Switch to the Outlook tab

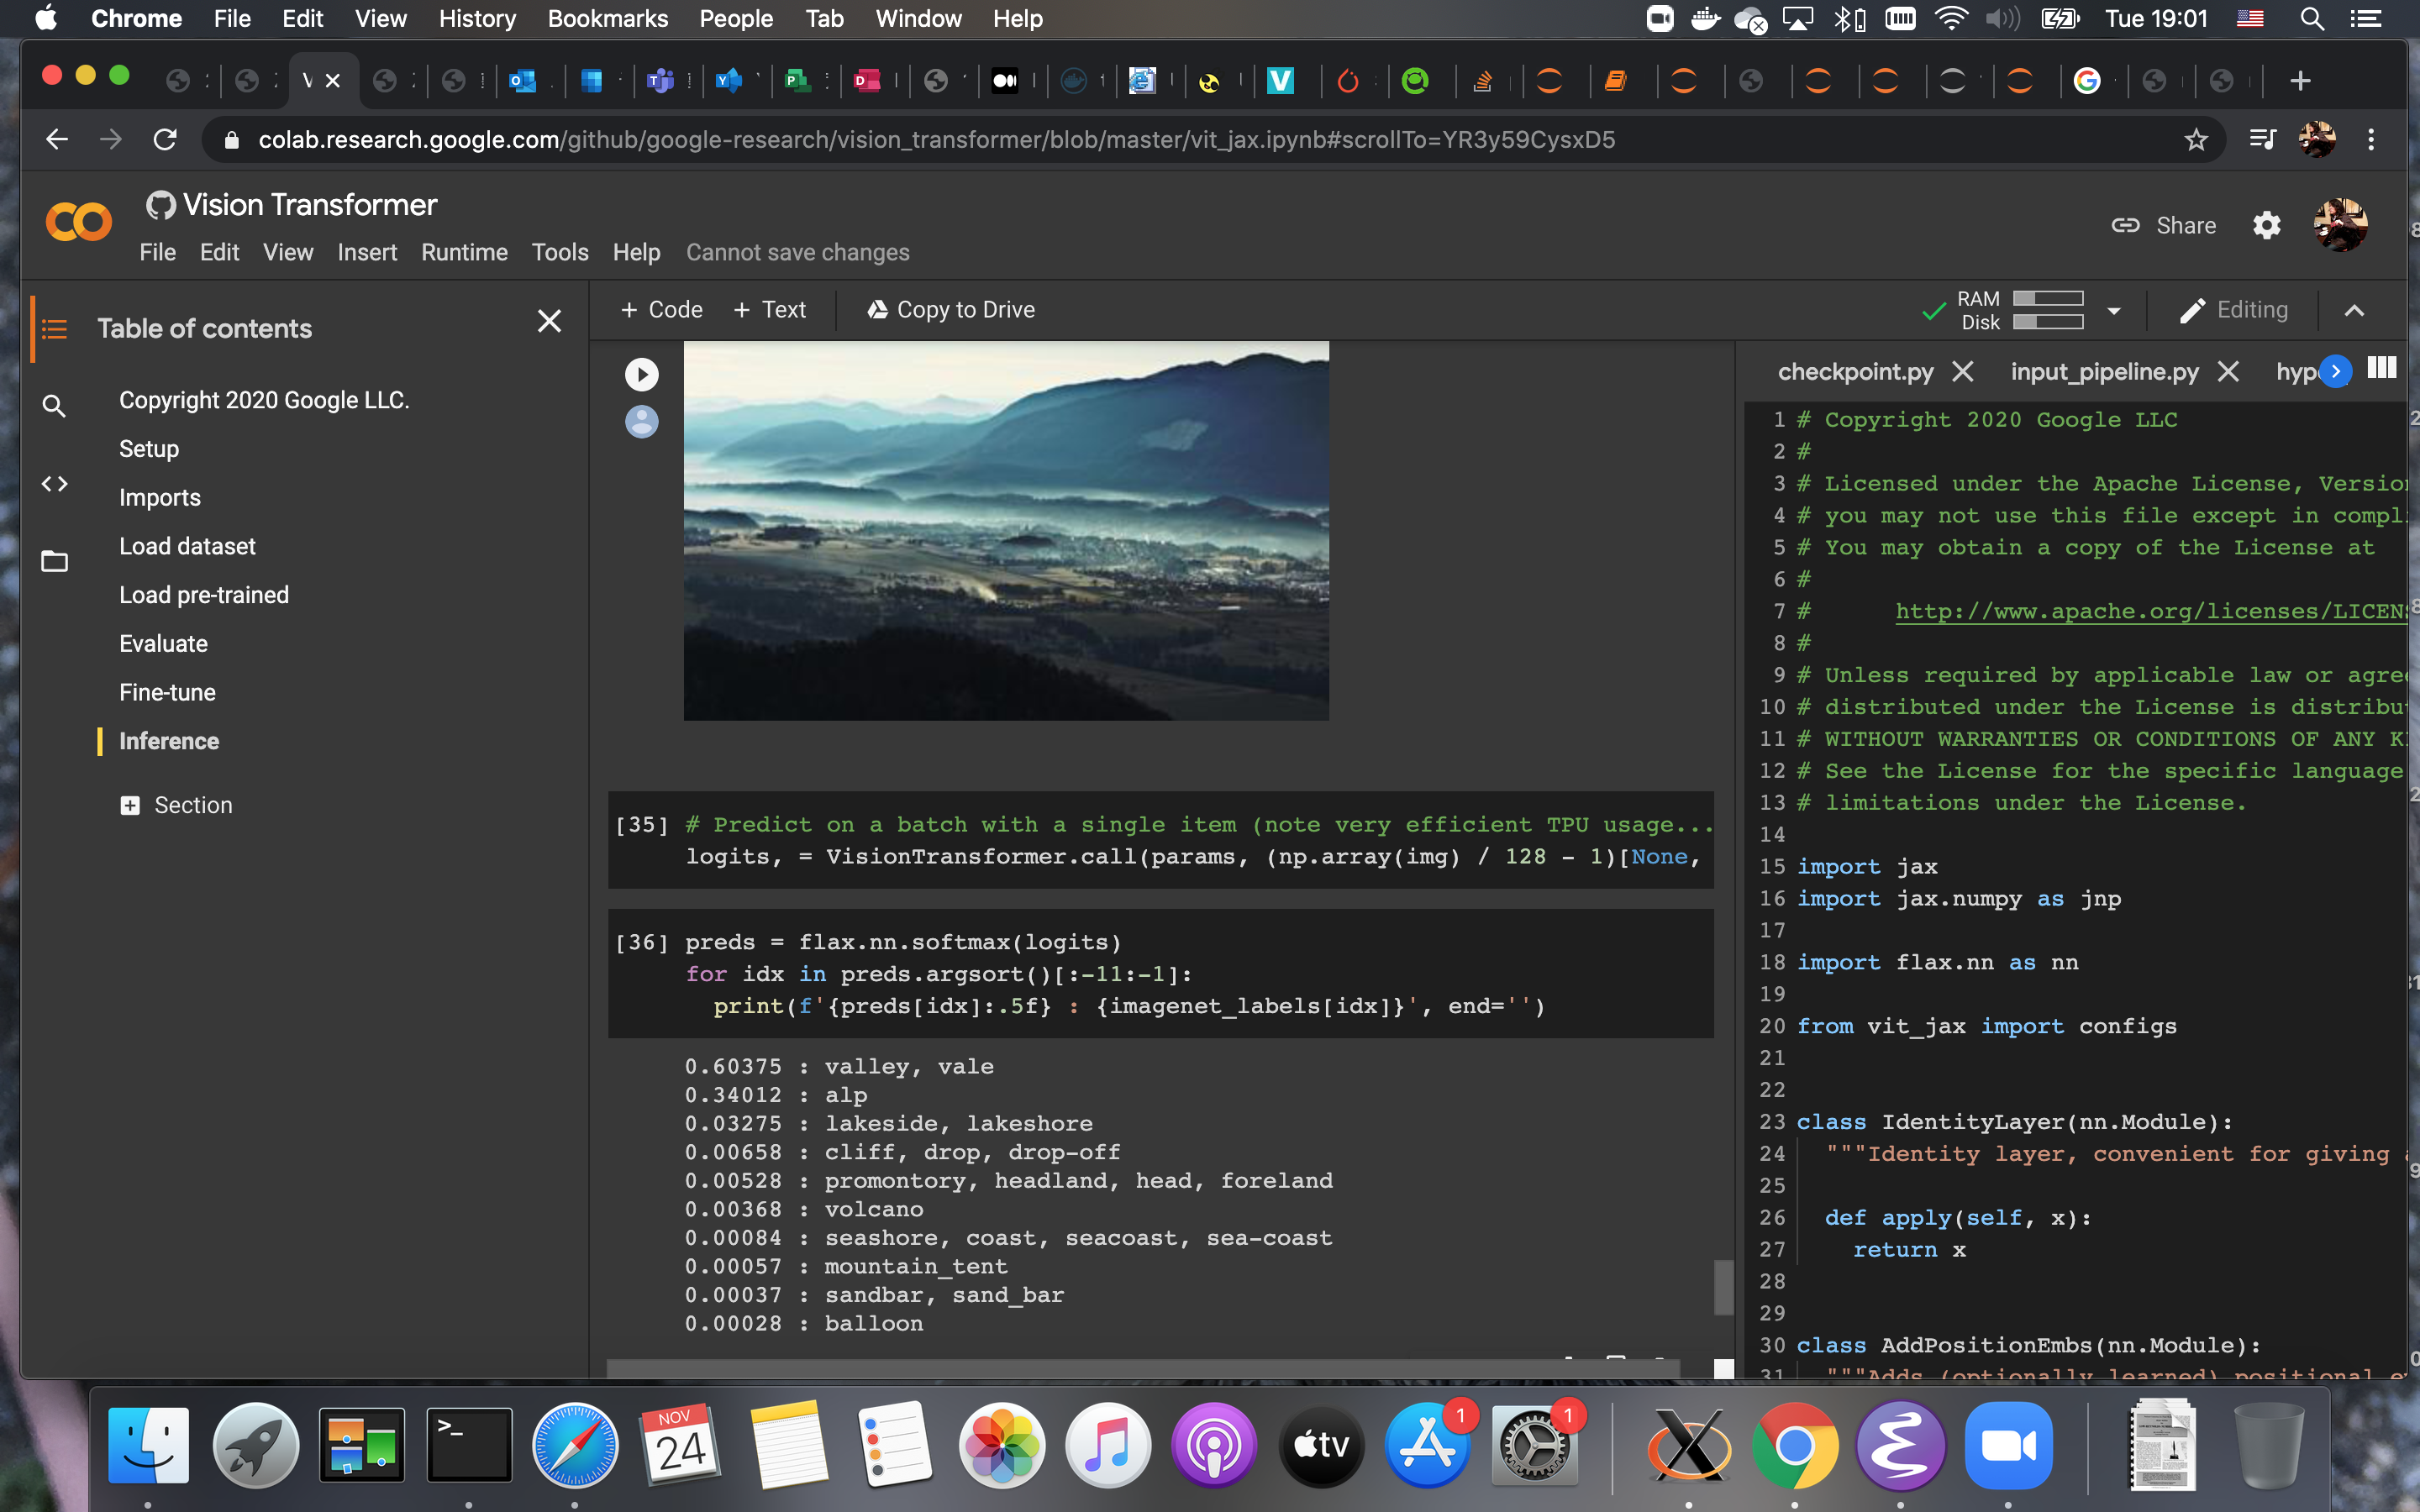click(x=522, y=81)
